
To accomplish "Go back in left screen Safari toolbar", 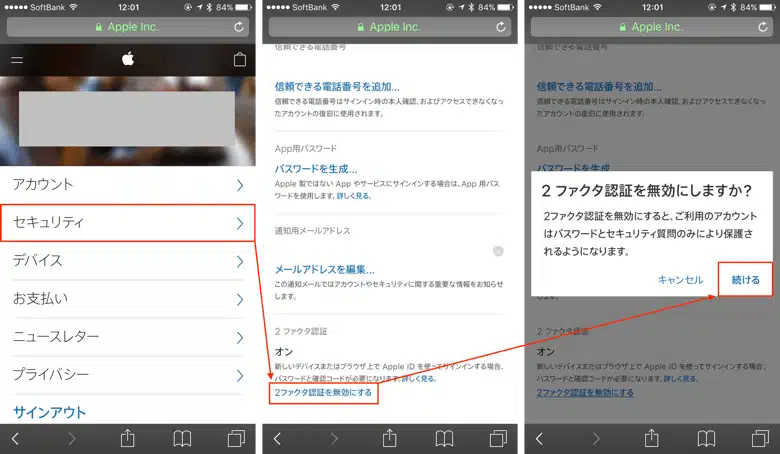I will click(15, 439).
